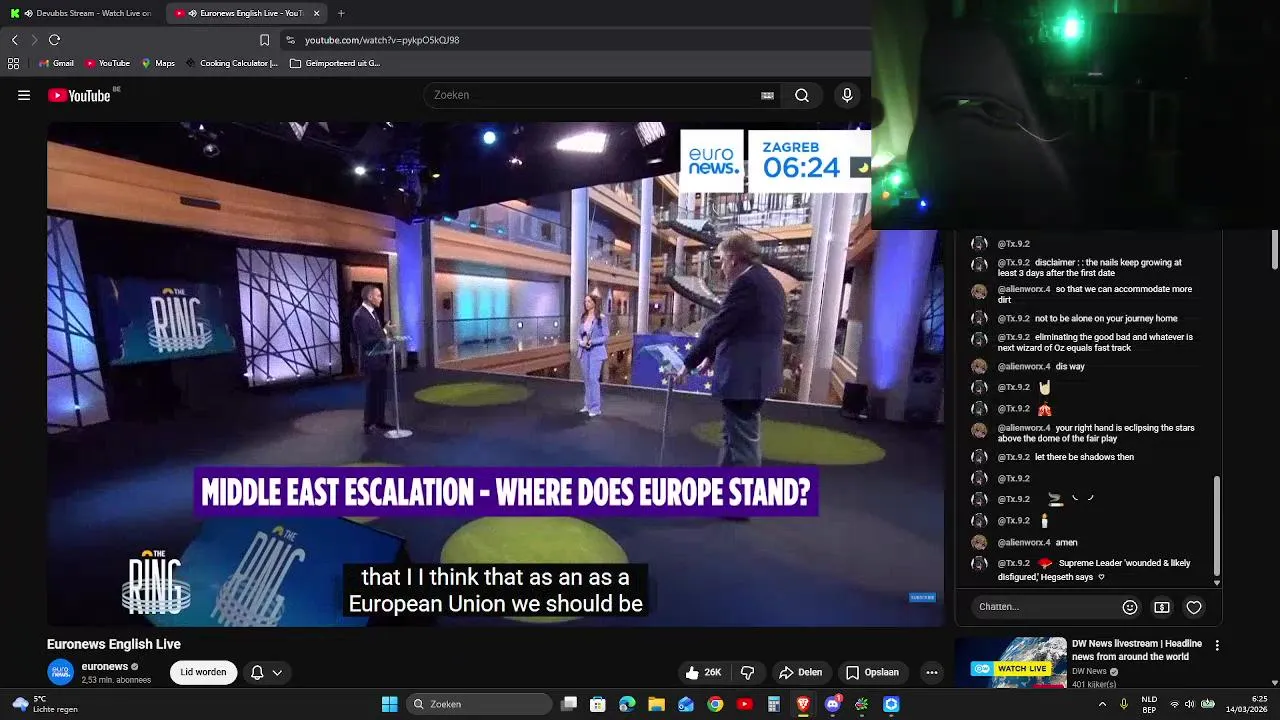This screenshot has height=720, width=1280.
Task: Open the YouTube bookmark
Action: pos(107,63)
